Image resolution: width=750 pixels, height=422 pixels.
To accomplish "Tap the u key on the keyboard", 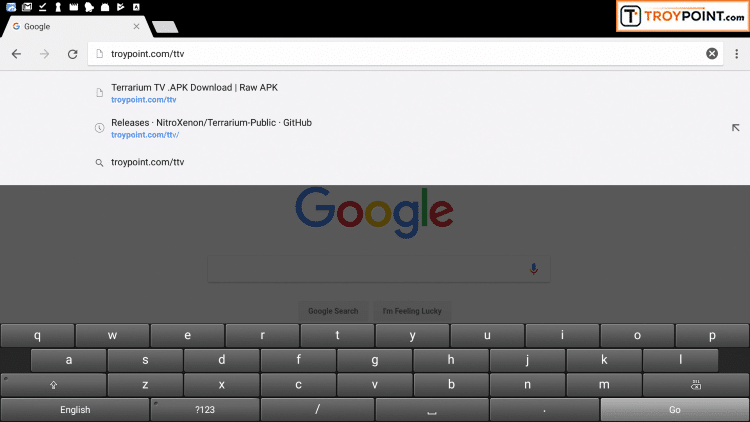I will coord(487,335).
